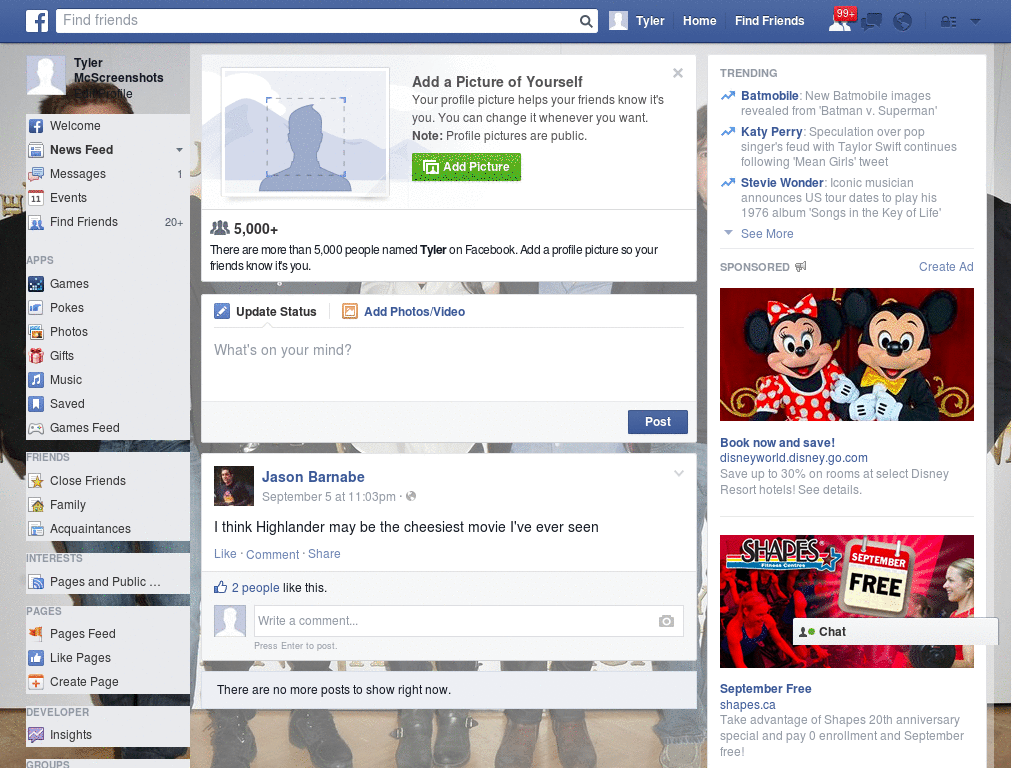The image size is (1024, 768).
Task: Expand the News Feed sort dropdown arrow
Action: click(179, 150)
